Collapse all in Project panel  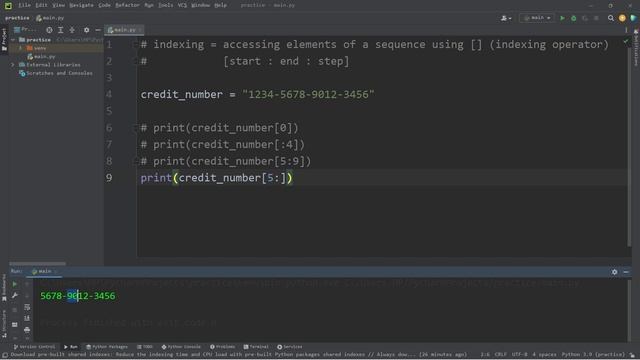coord(72,30)
